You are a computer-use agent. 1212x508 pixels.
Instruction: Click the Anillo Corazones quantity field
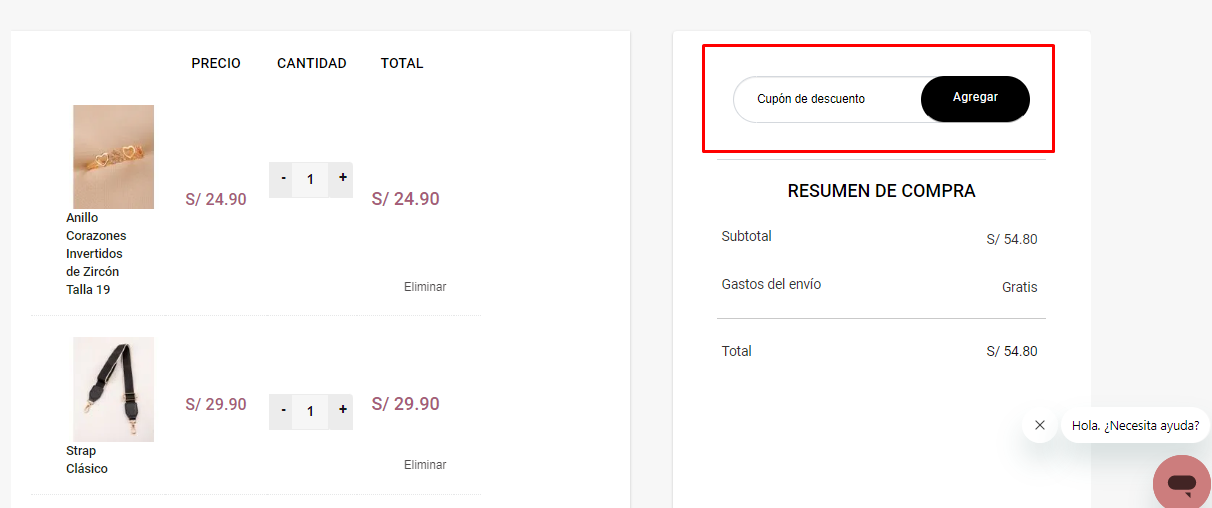[x=311, y=179]
